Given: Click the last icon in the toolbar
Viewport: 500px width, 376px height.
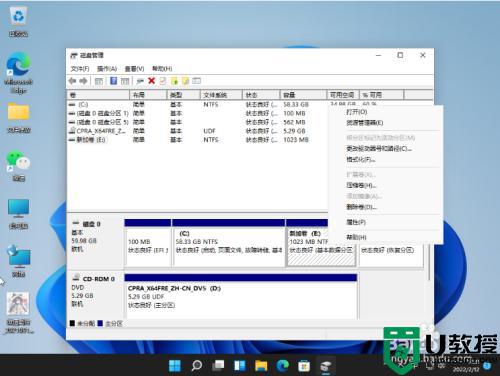Looking at the screenshot, I should point(196,81).
